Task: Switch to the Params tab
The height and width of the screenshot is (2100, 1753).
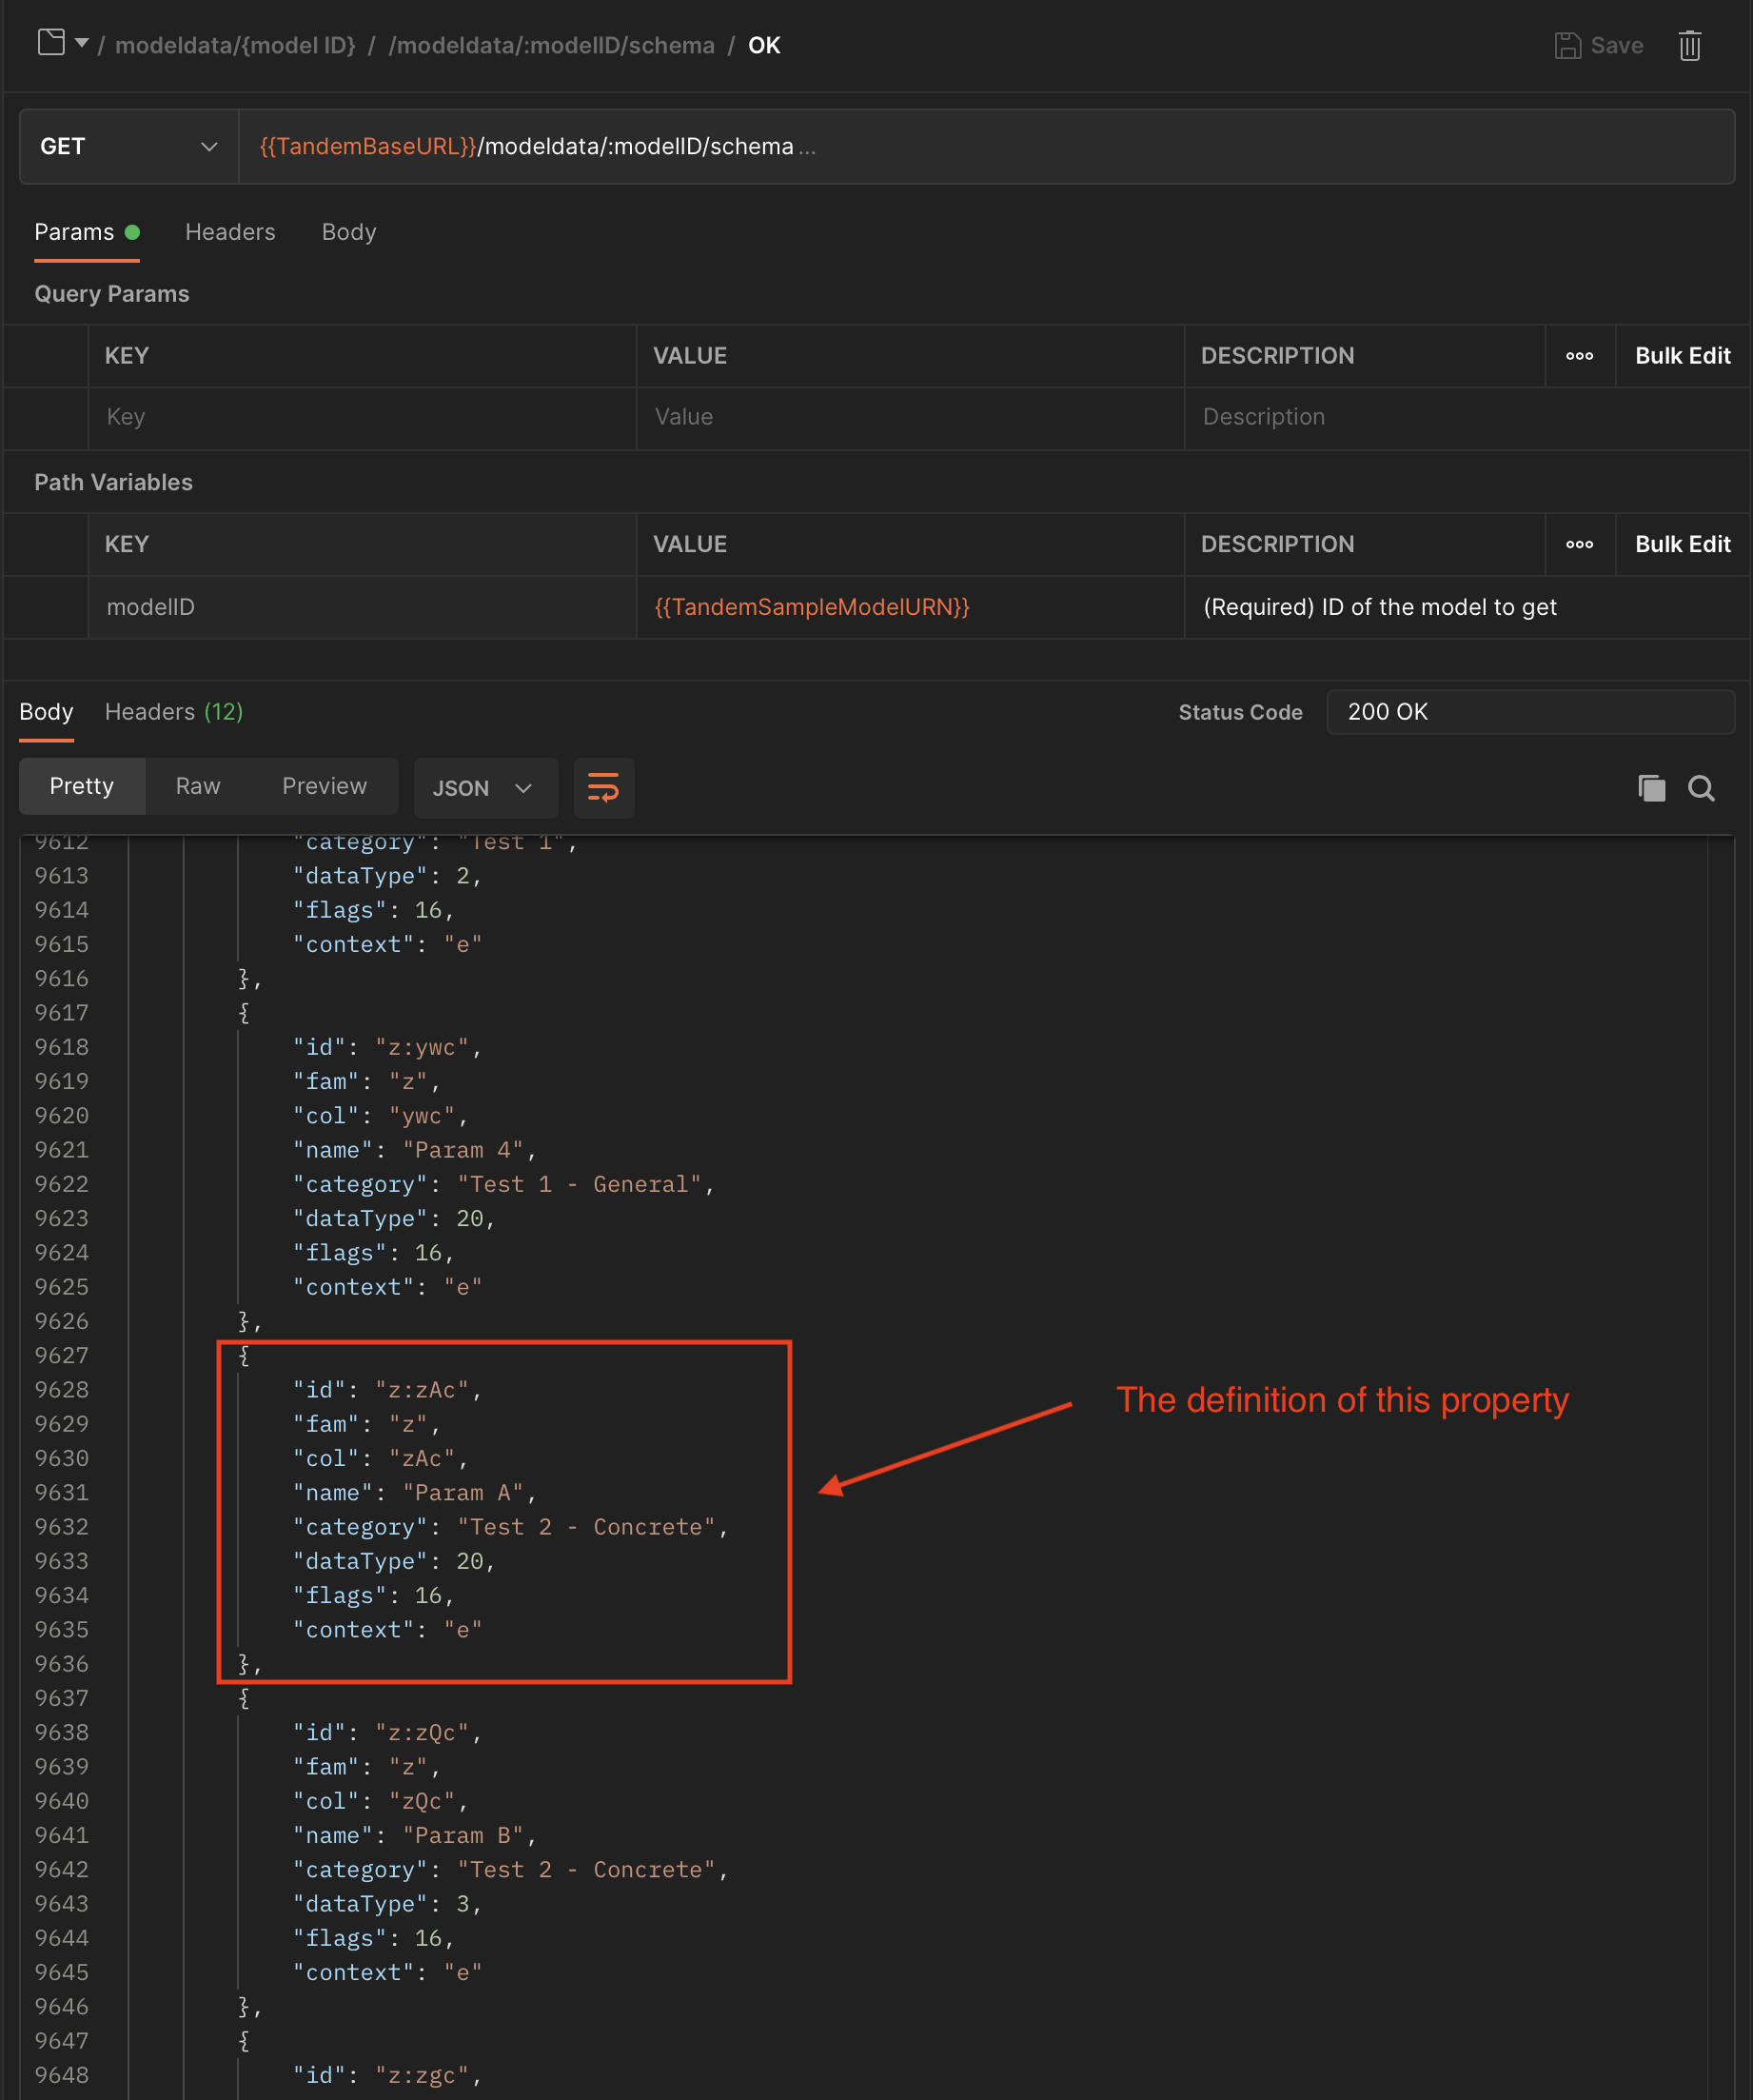Action: click(86, 232)
